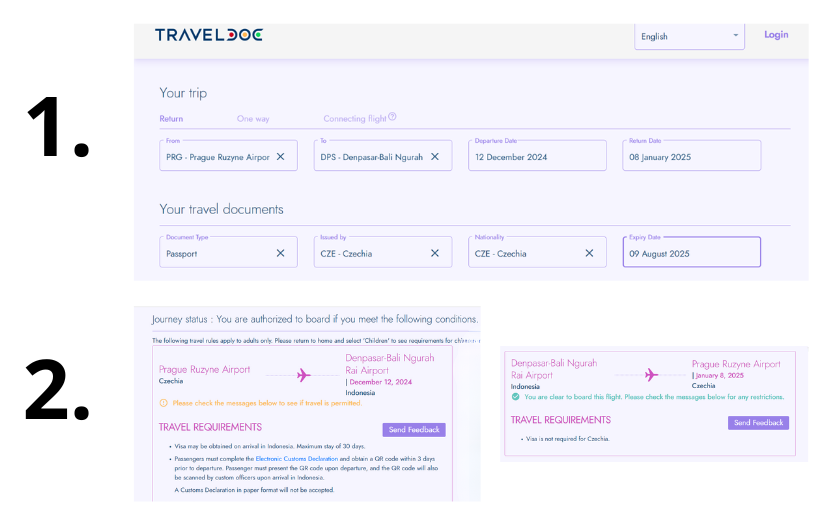The width and height of the screenshot is (828, 517).
Task: Click the orange warning info icon
Action: [x=163, y=403]
